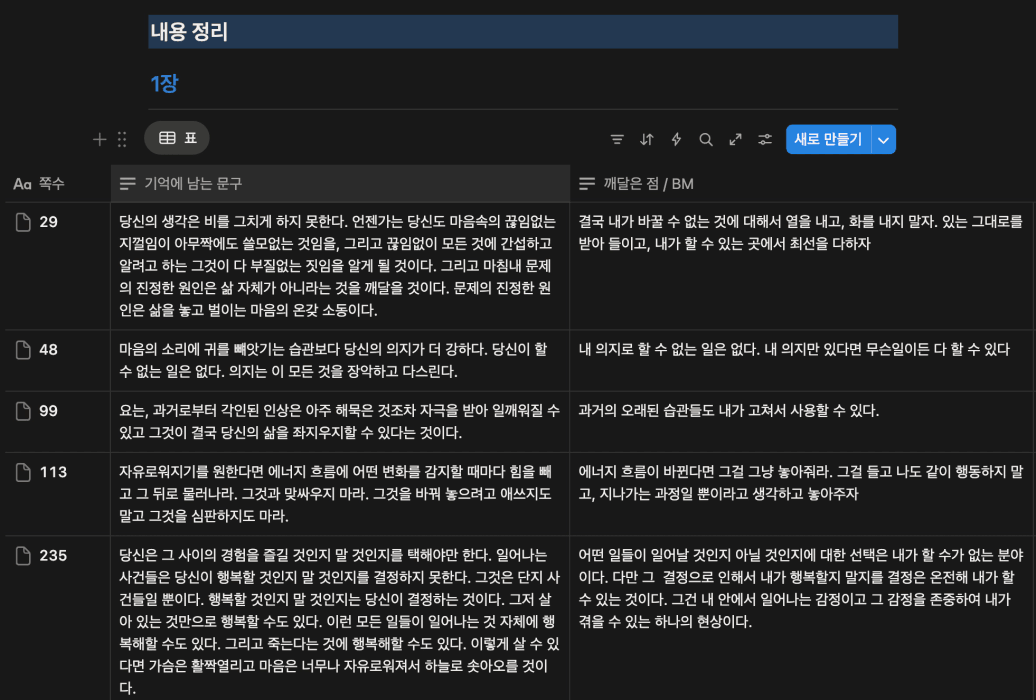This screenshot has height=700, width=1036.
Task: Open the 깨달은 점 / BM column header
Action: click(x=648, y=184)
